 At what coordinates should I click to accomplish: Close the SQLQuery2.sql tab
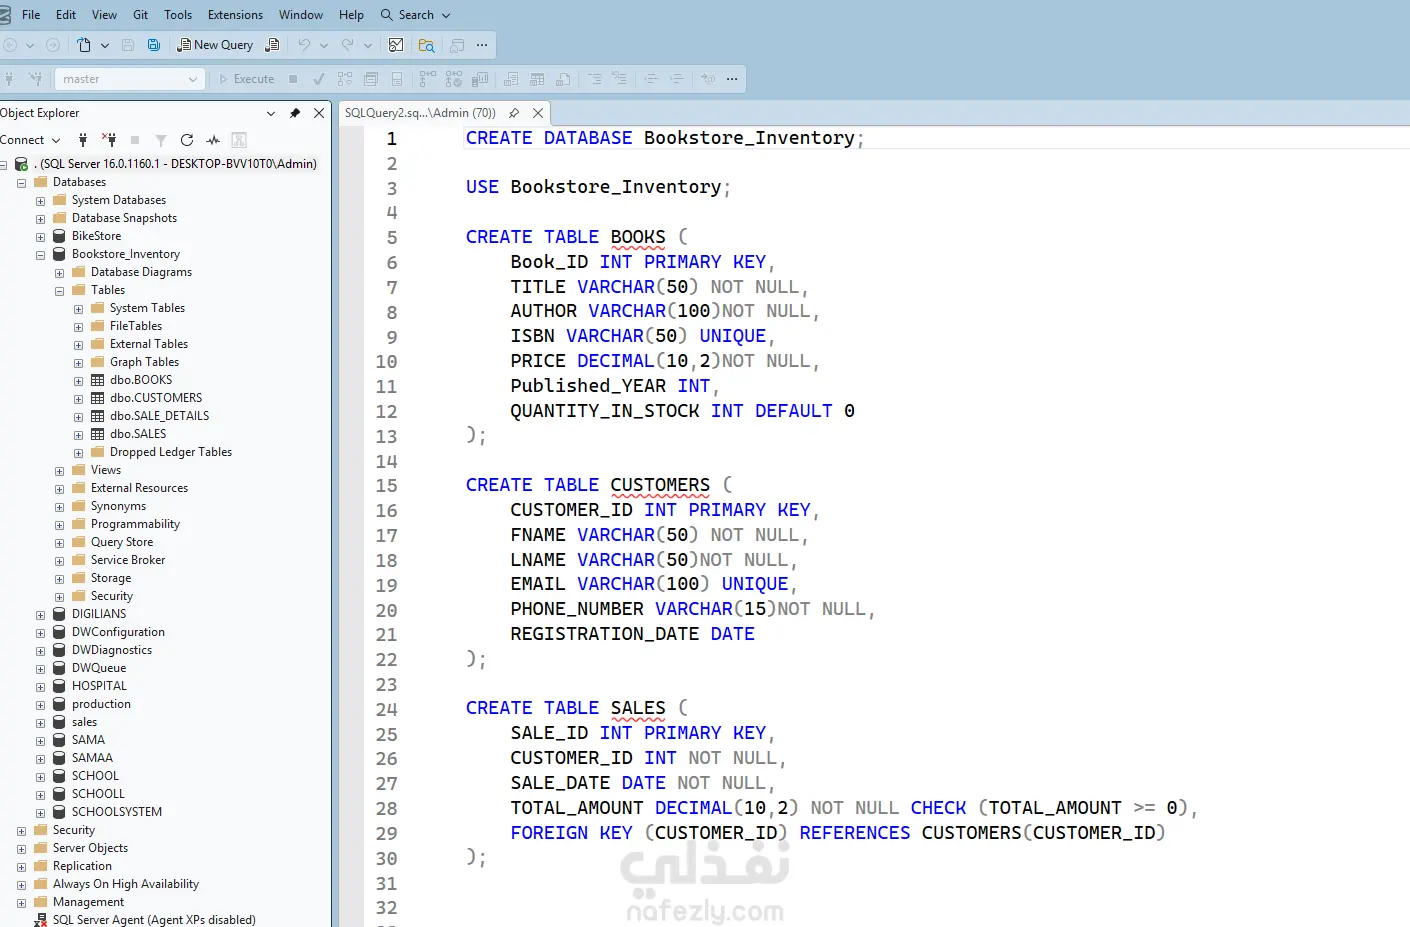pos(538,113)
